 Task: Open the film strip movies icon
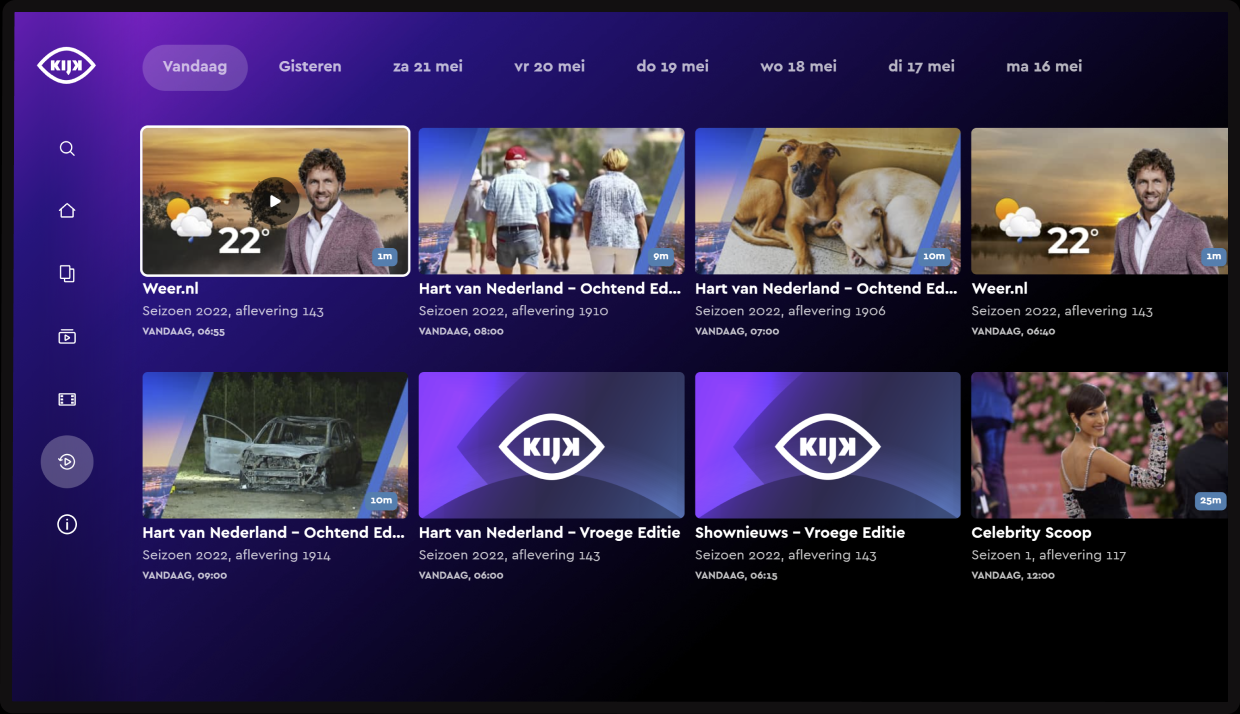click(x=67, y=400)
